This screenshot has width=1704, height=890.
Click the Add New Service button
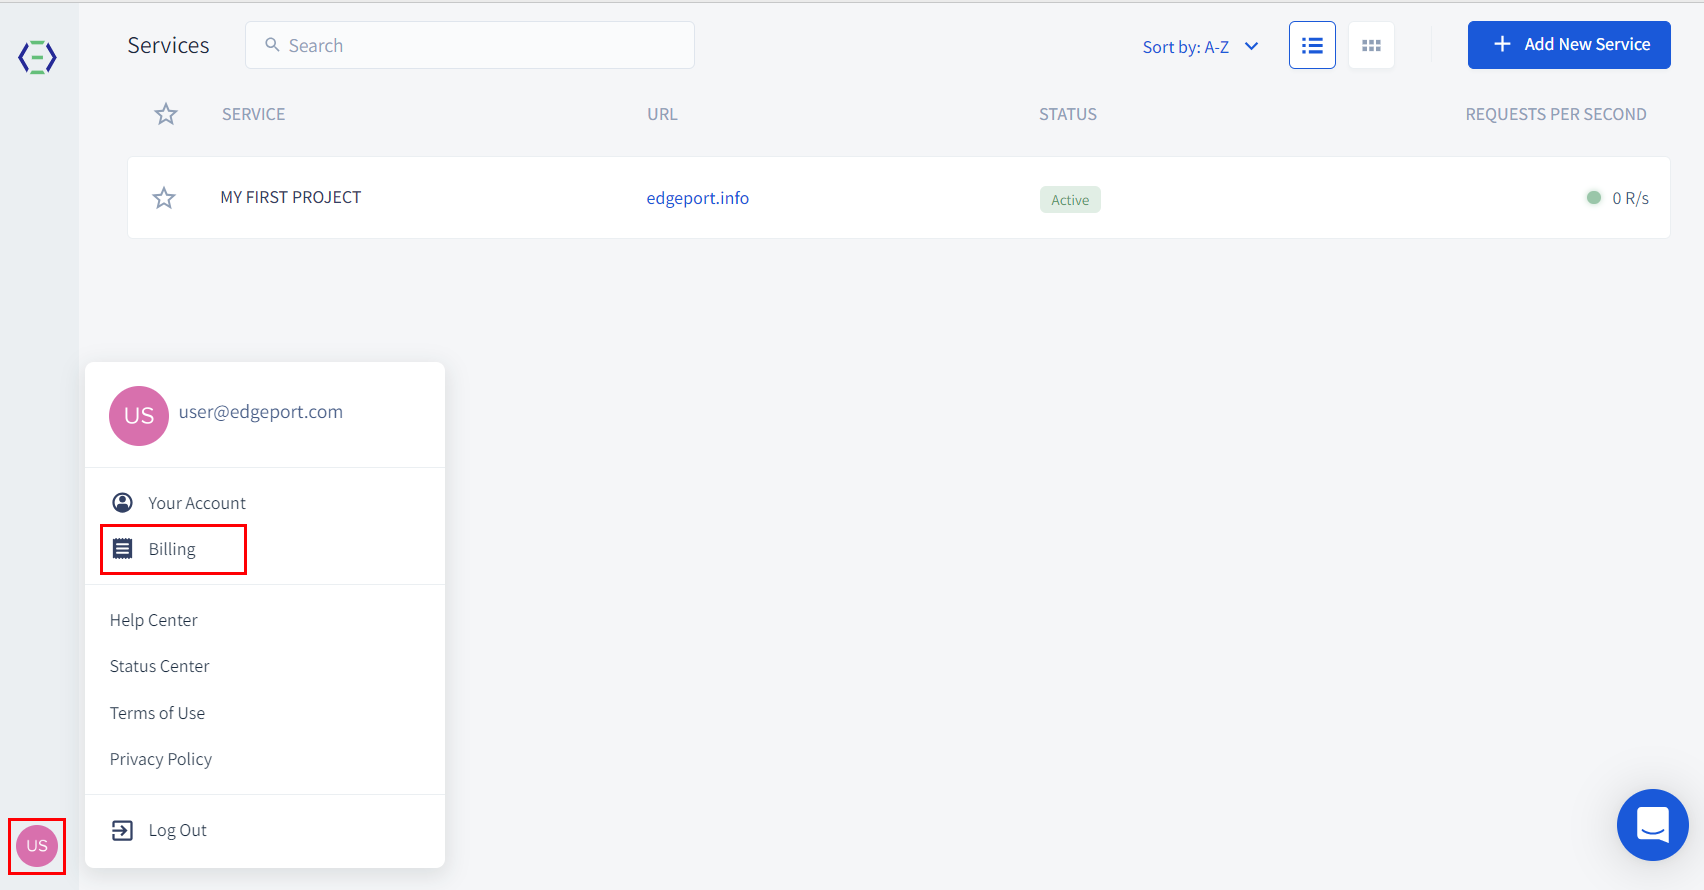(1568, 45)
